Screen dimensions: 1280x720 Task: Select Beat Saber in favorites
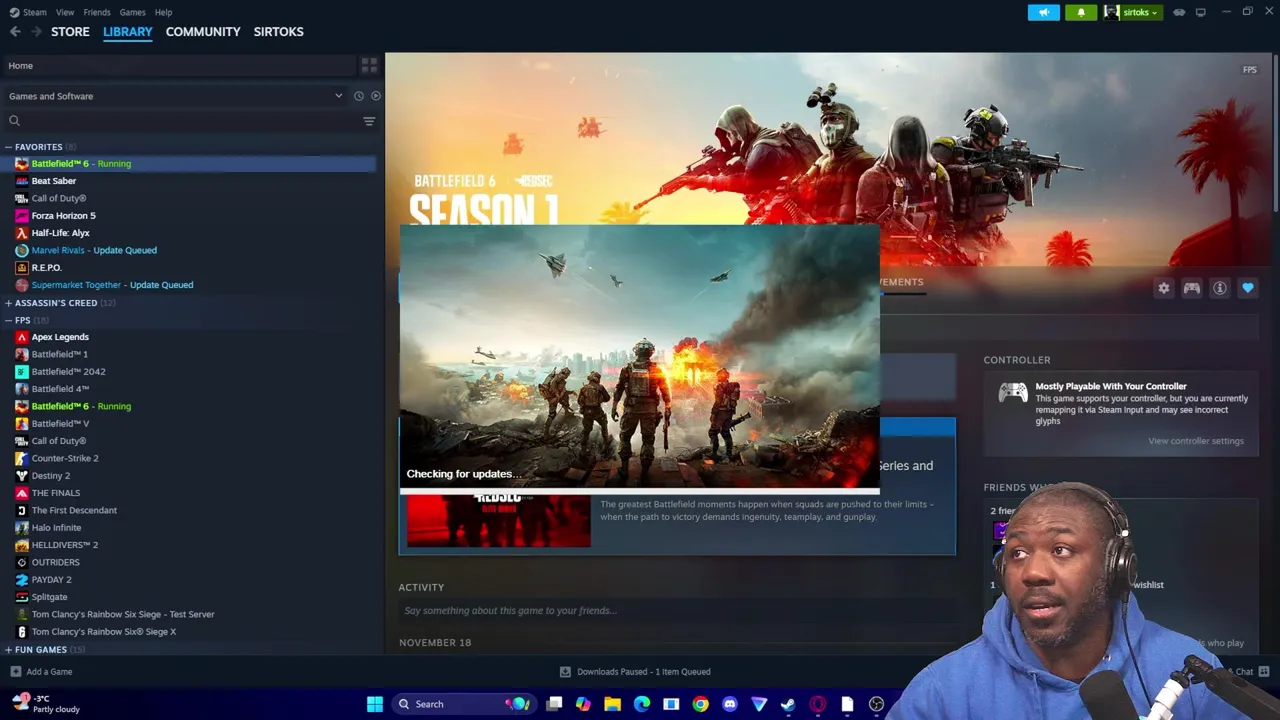point(54,181)
